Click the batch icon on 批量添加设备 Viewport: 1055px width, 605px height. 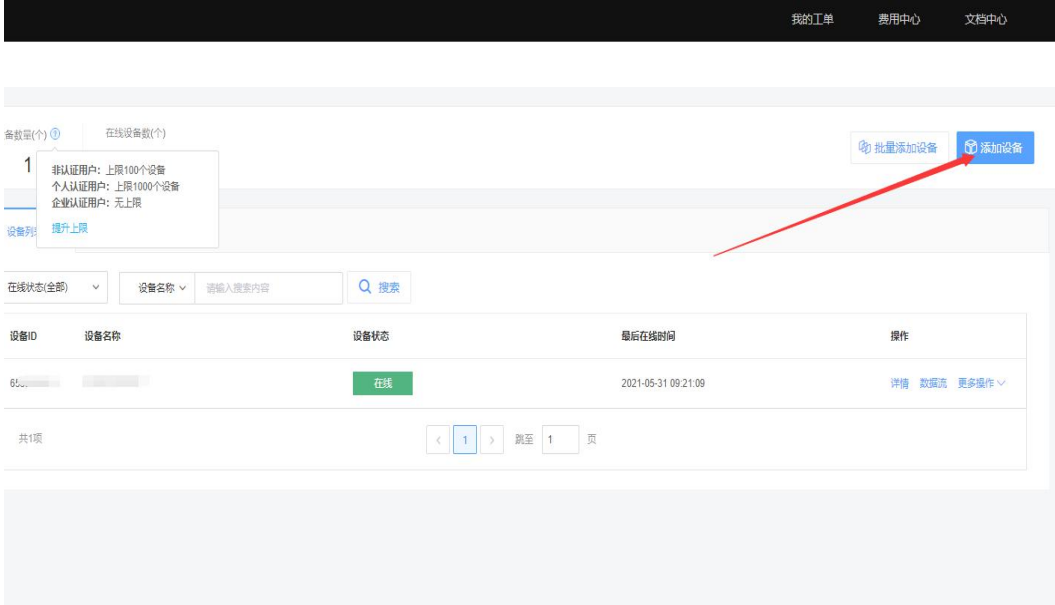point(865,148)
